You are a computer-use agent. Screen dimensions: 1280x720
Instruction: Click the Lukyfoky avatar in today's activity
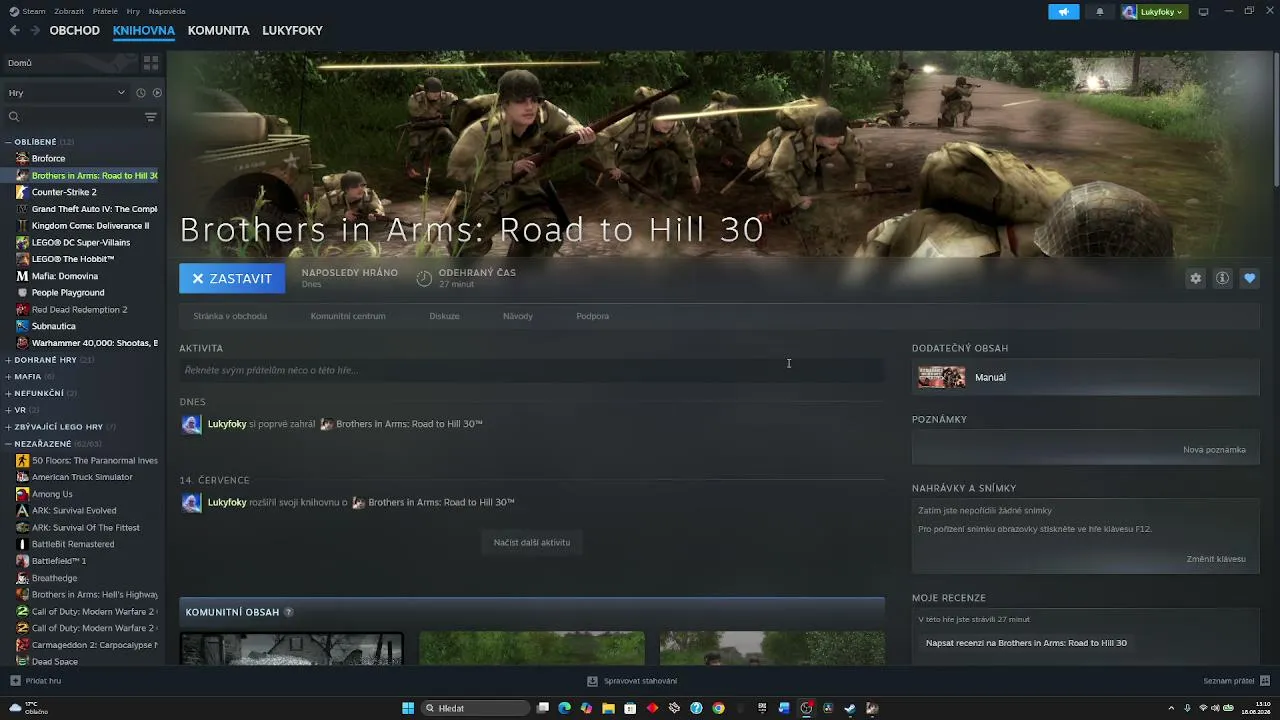click(191, 424)
